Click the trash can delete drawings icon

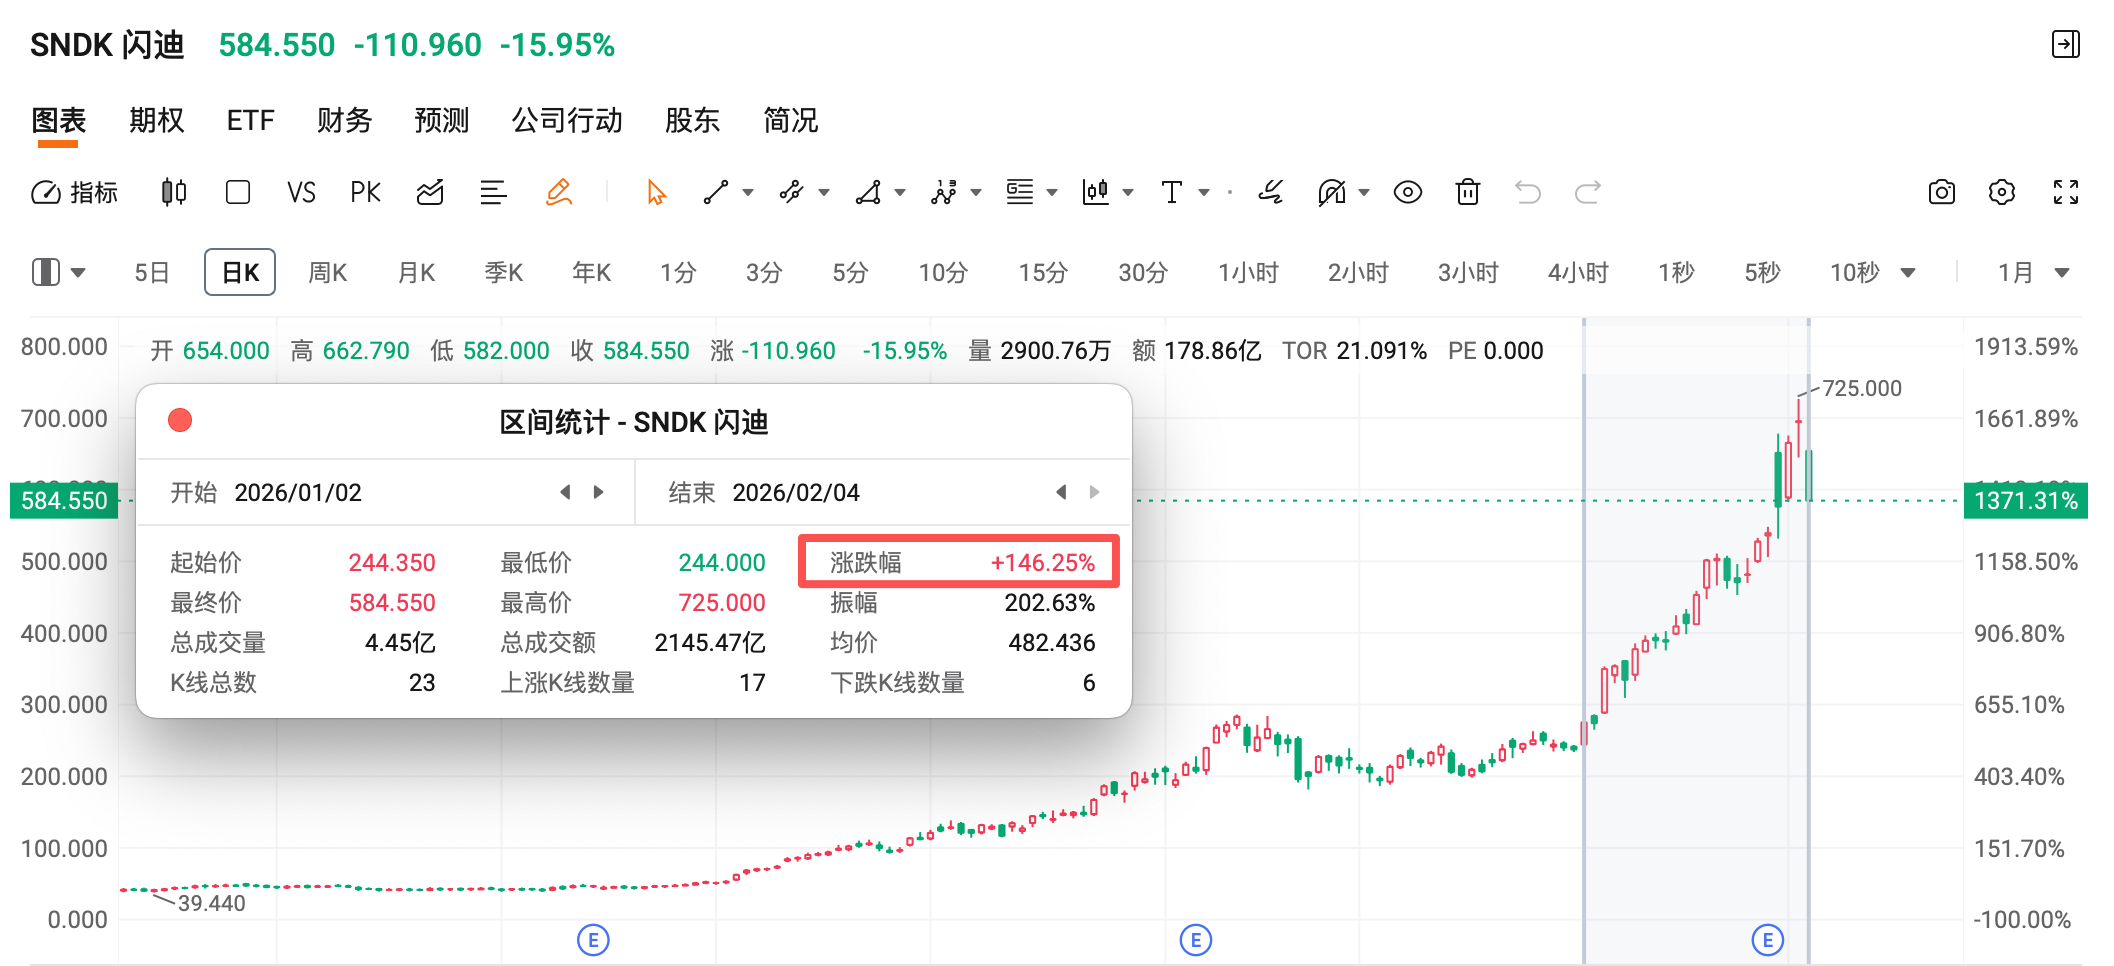tap(1468, 192)
